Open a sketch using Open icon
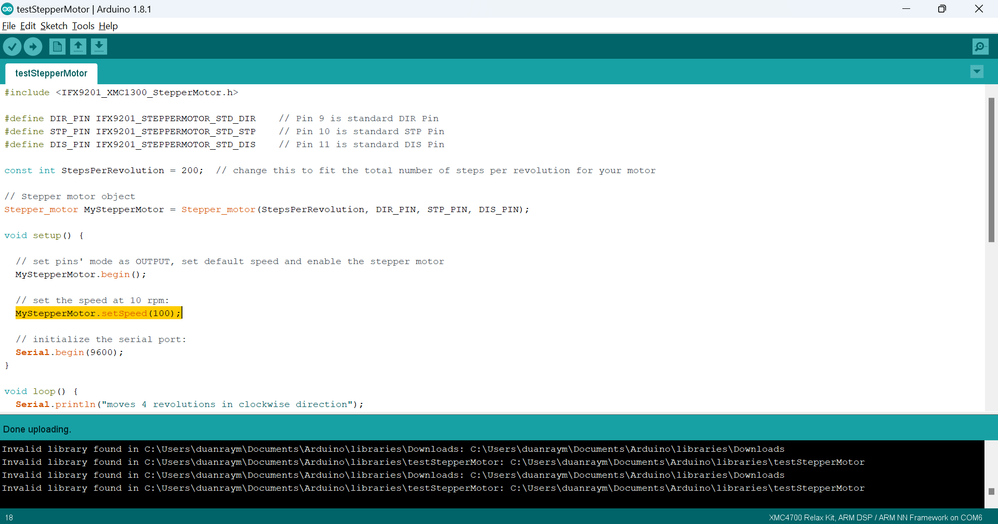998x524 pixels. 78,47
